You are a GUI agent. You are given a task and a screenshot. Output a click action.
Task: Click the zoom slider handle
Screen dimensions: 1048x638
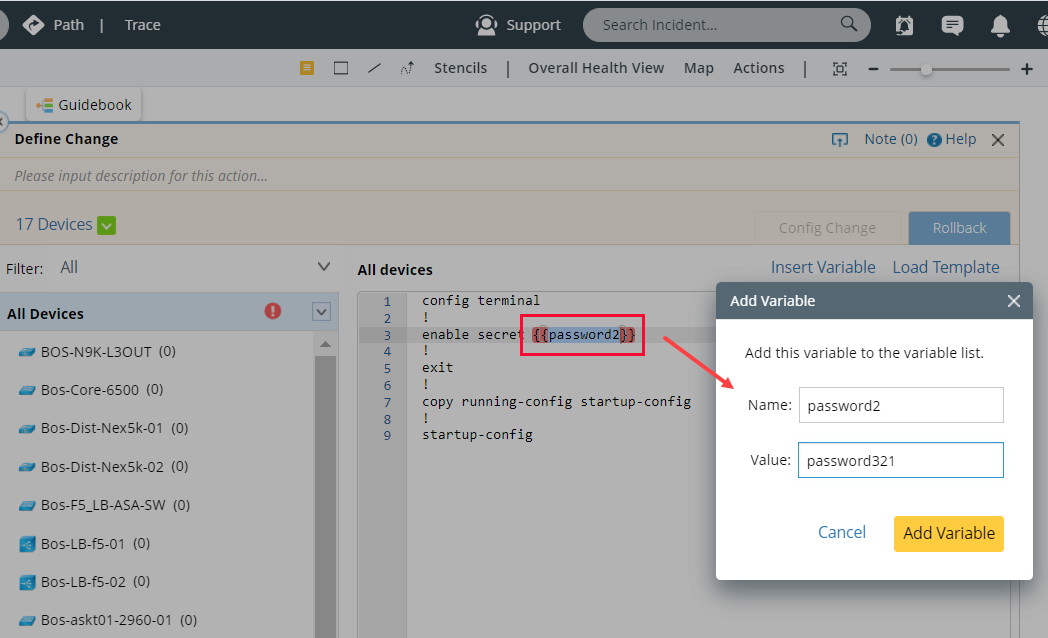[927, 69]
